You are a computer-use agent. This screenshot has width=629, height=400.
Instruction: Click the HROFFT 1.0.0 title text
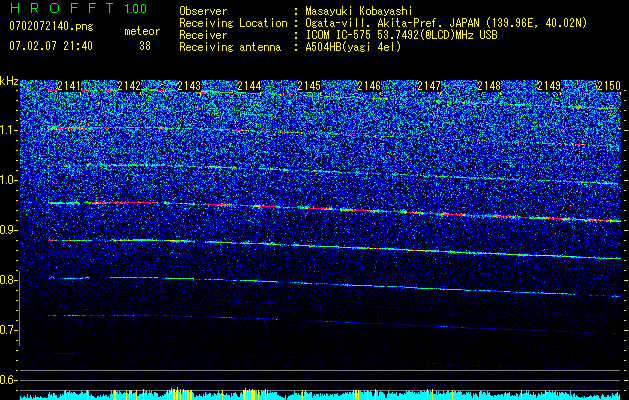78,8
